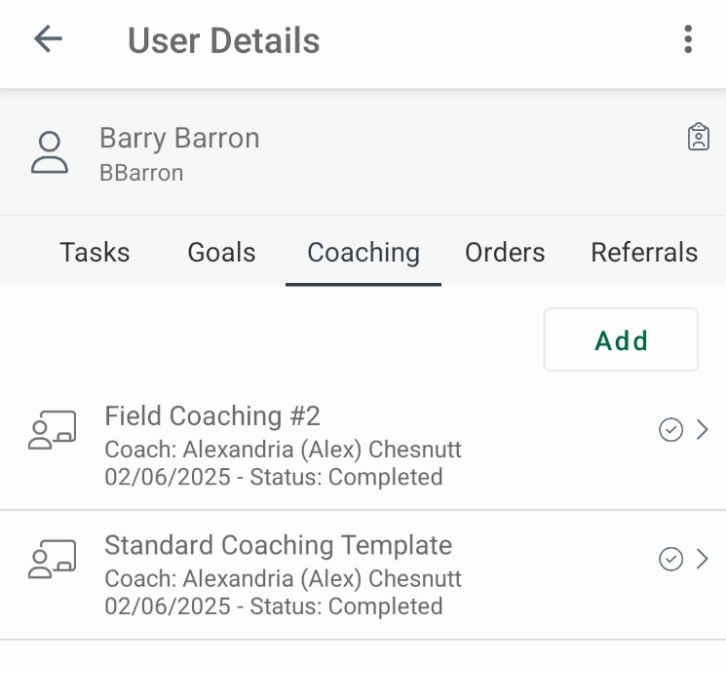The image size is (726, 673).
Task: Expand Field Coaching #2 with chevron
Action: (702, 430)
